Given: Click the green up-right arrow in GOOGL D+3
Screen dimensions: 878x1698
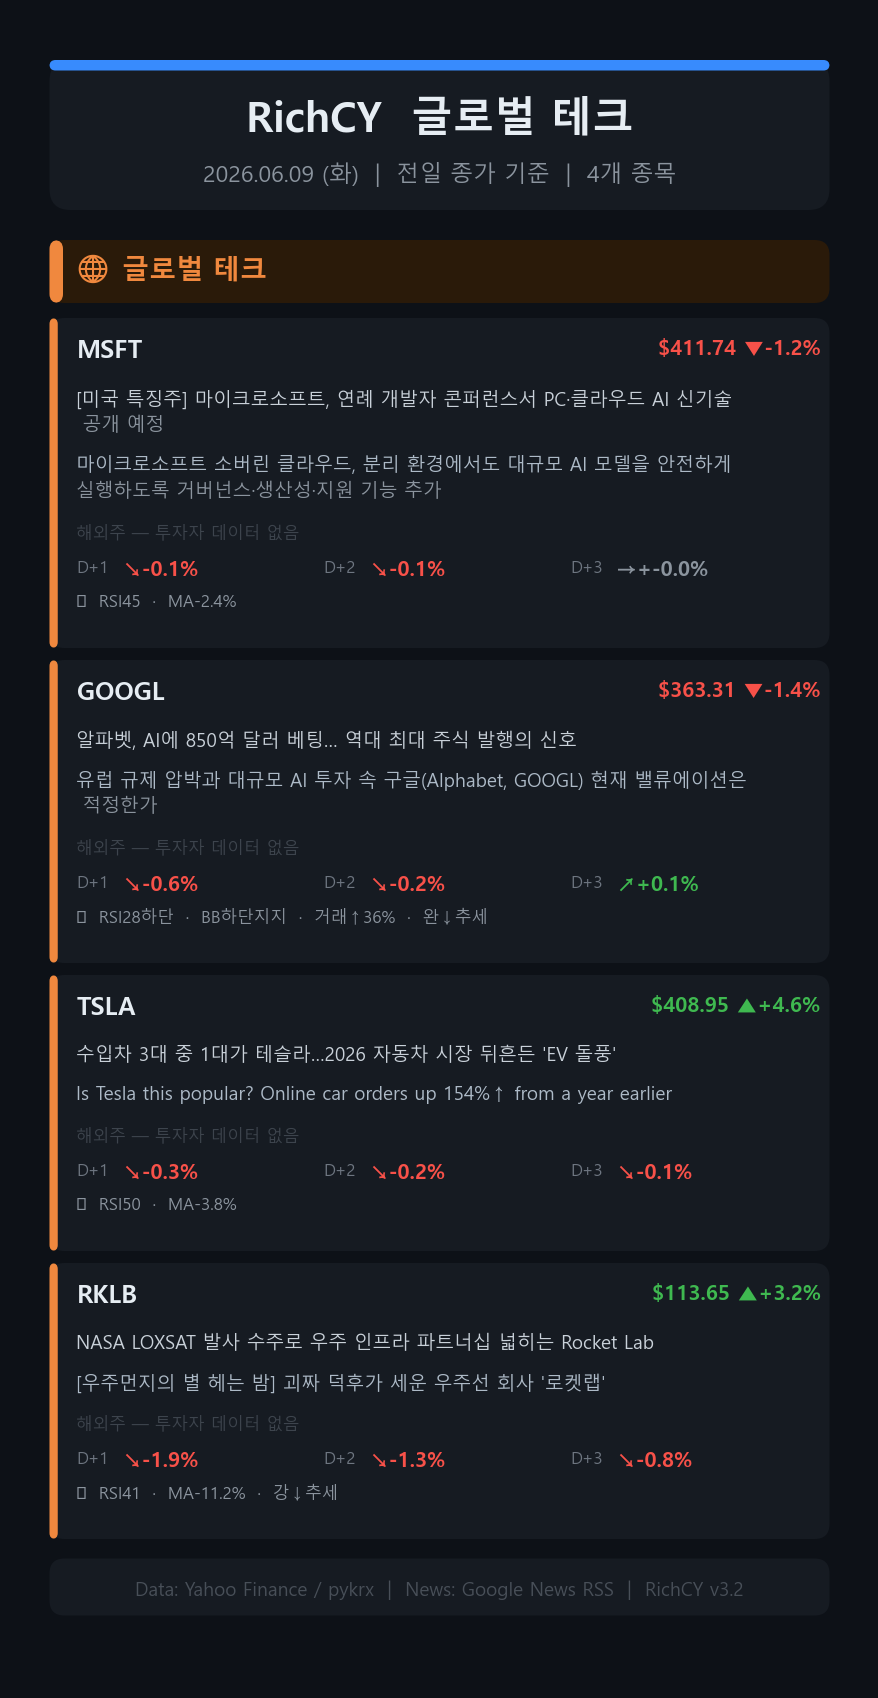Looking at the screenshot, I should [x=626, y=884].
